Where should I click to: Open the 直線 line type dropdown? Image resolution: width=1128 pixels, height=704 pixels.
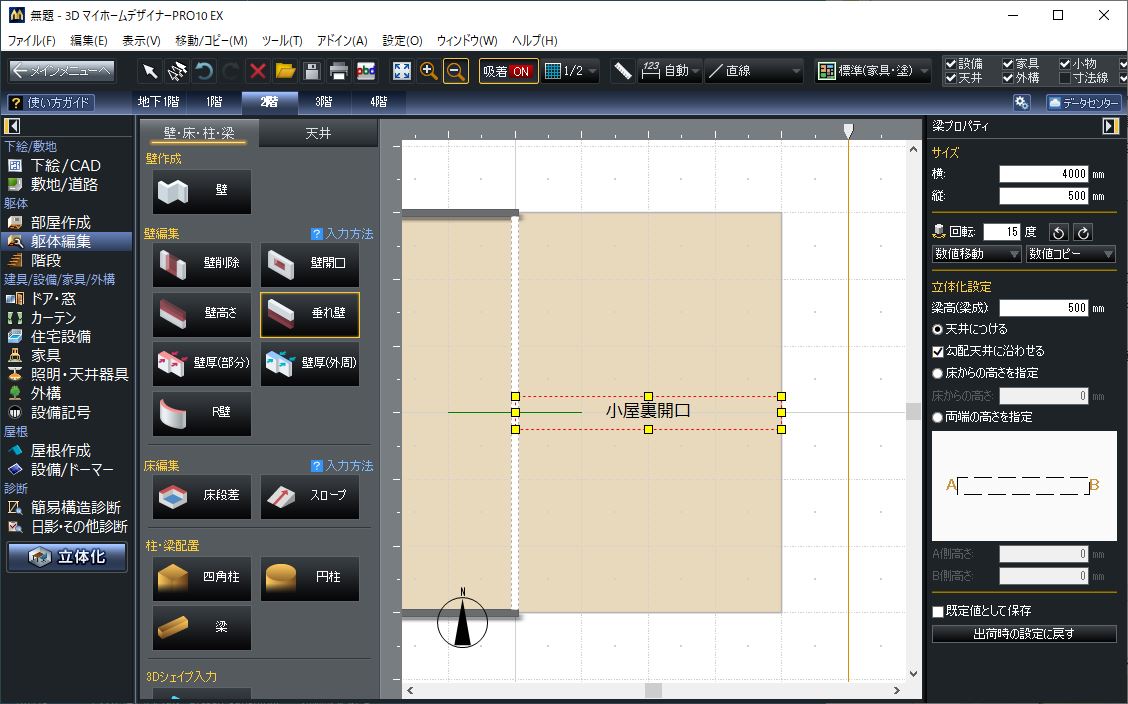[754, 71]
